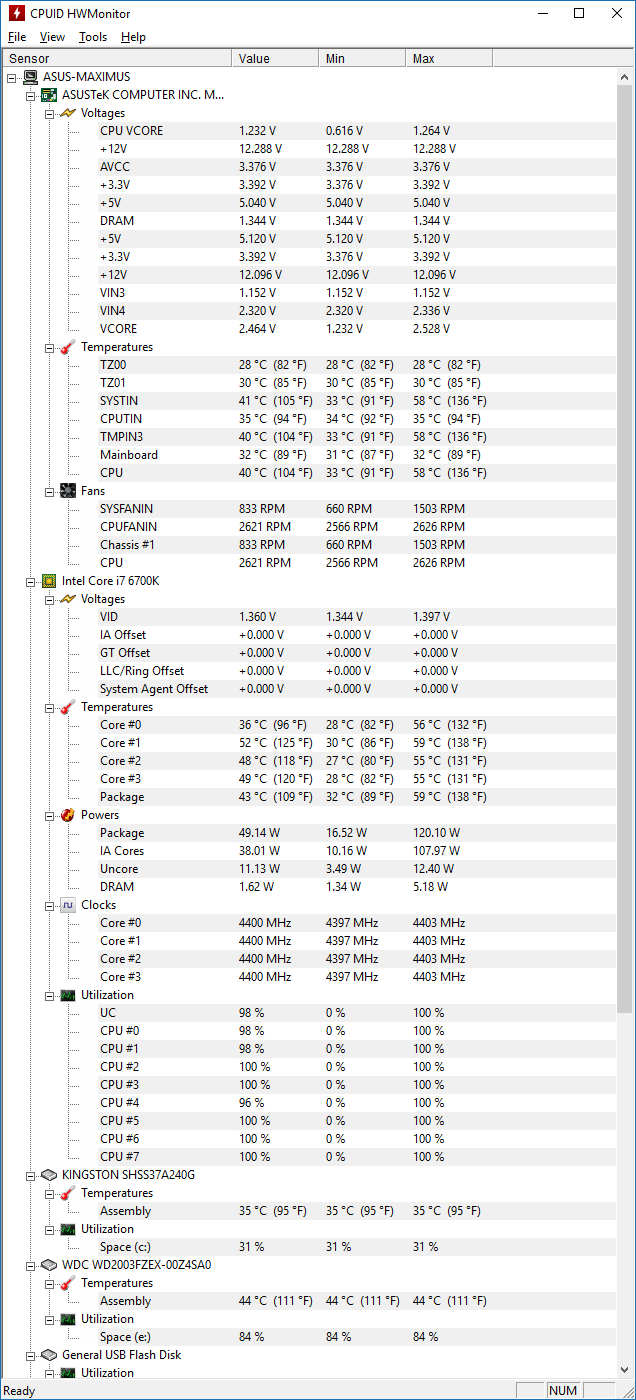Click the NUM status bar indicator
This screenshot has width=636, height=1400.
coord(563,1391)
